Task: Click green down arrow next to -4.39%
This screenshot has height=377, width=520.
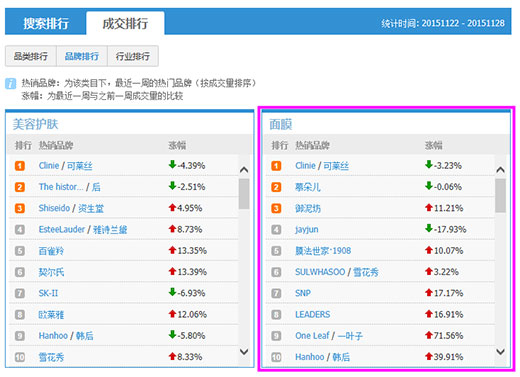Action: tap(172, 164)
